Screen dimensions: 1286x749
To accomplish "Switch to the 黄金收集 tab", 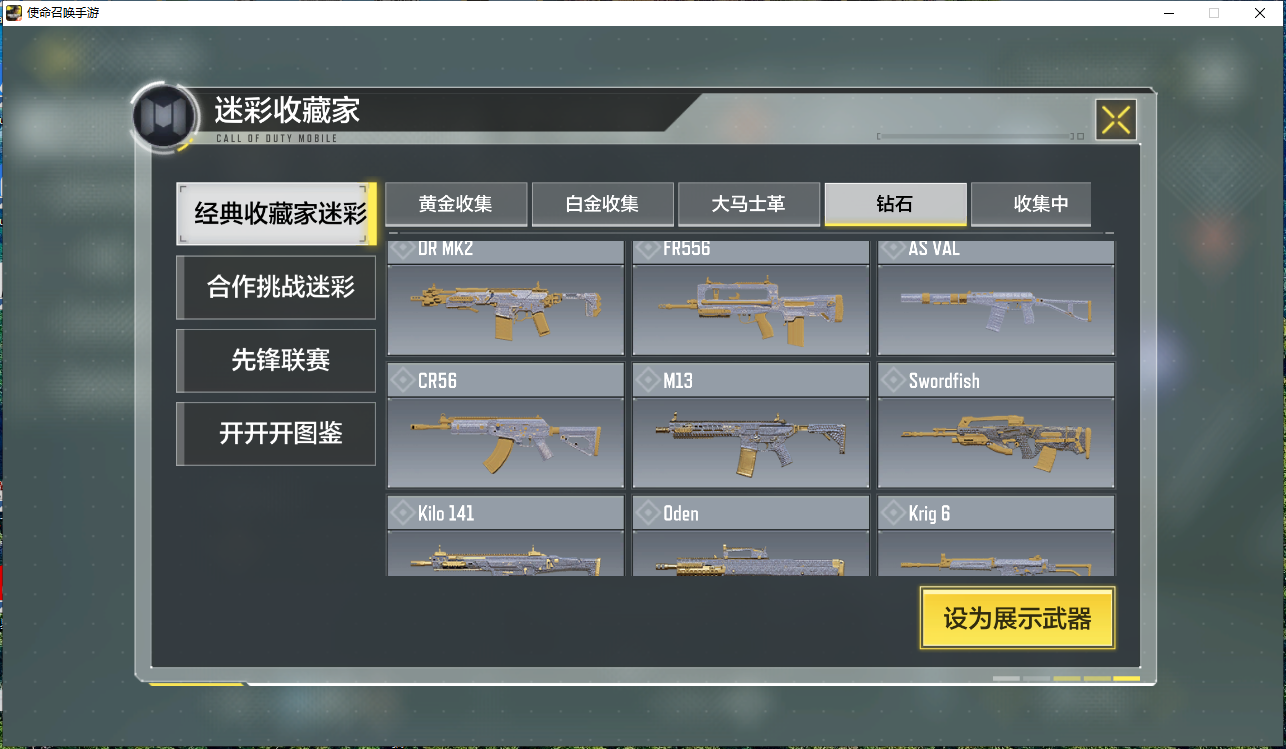I will [456, 204].
